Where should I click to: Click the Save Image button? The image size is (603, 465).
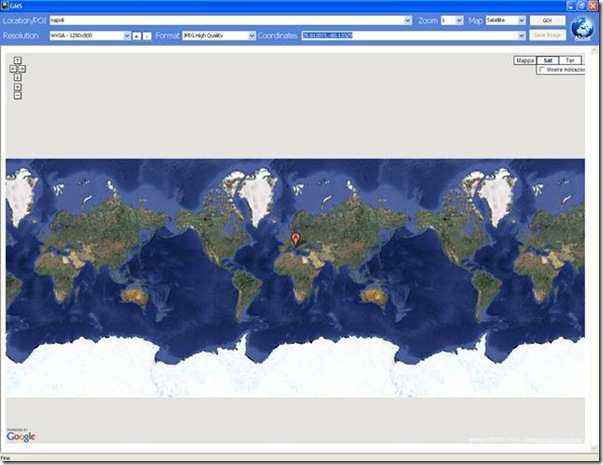tap(548, 35)
